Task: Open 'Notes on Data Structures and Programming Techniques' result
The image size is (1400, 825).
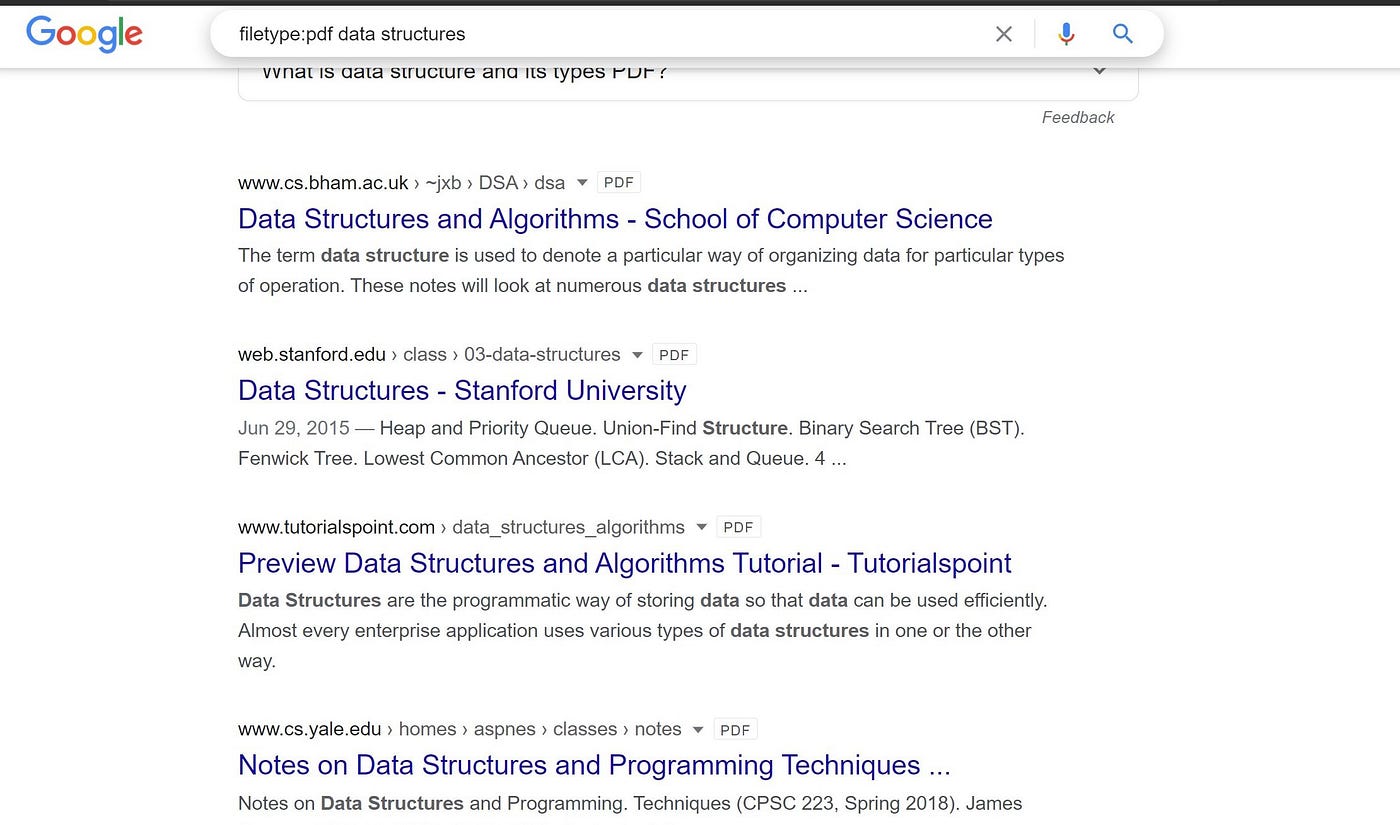Action: (x=594, y=765)
